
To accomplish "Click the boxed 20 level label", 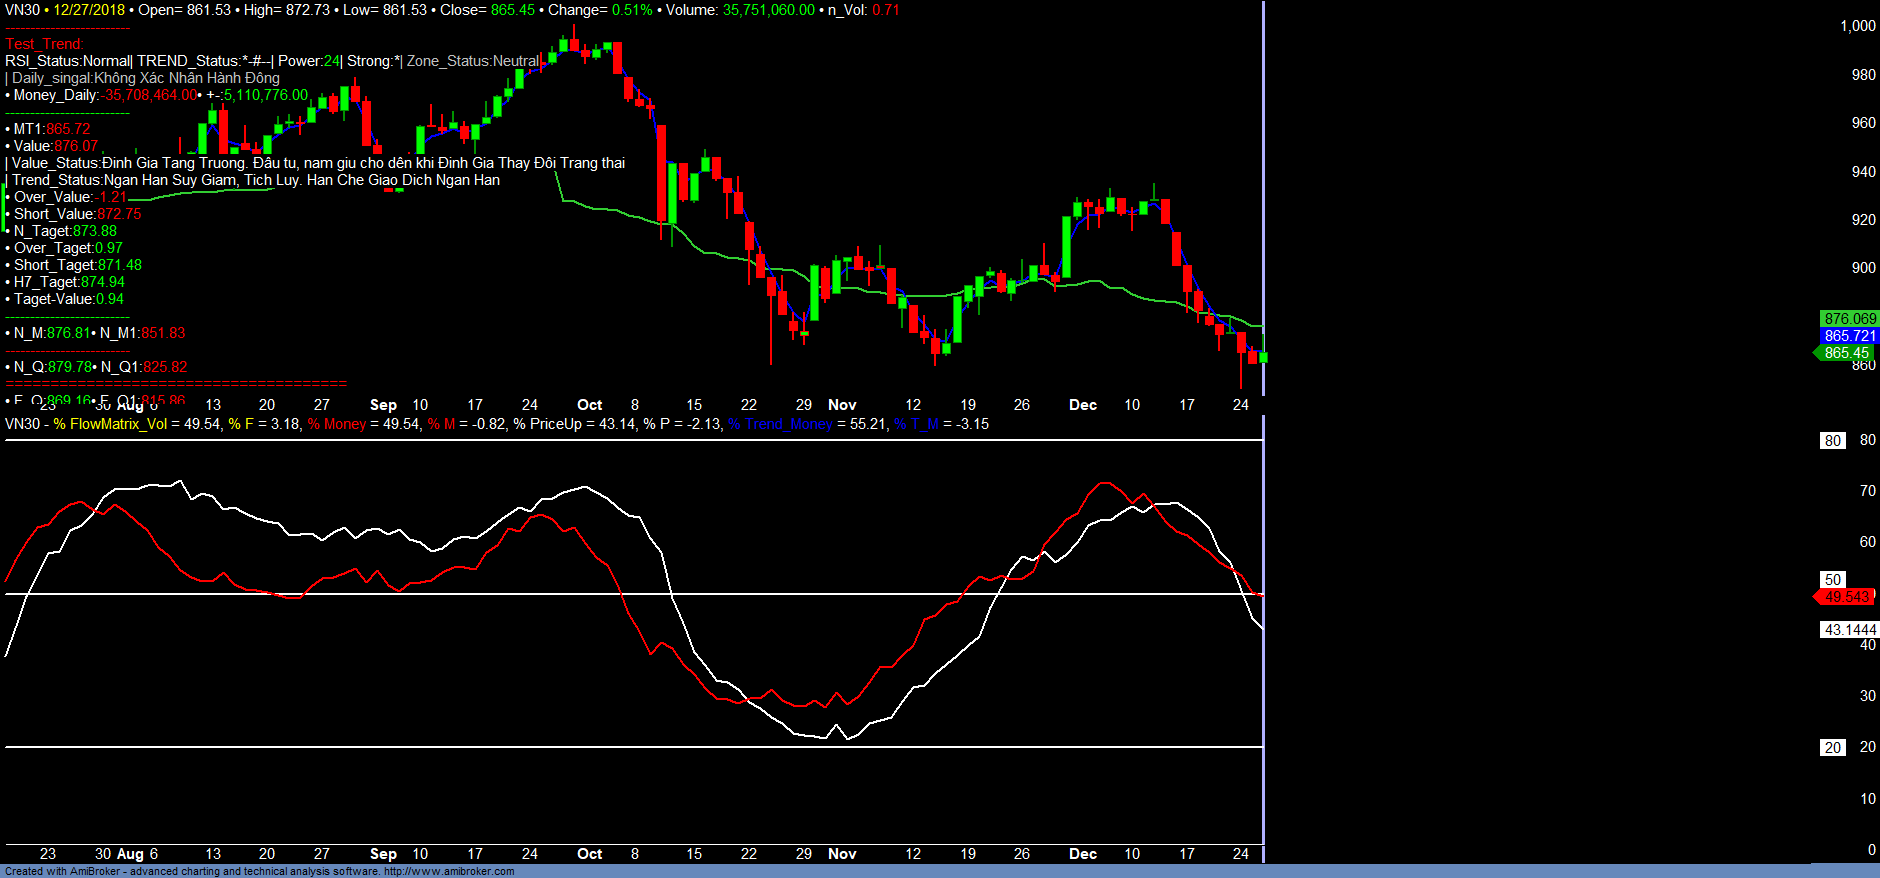I will pyautogui.click(x=1832, y=748).
